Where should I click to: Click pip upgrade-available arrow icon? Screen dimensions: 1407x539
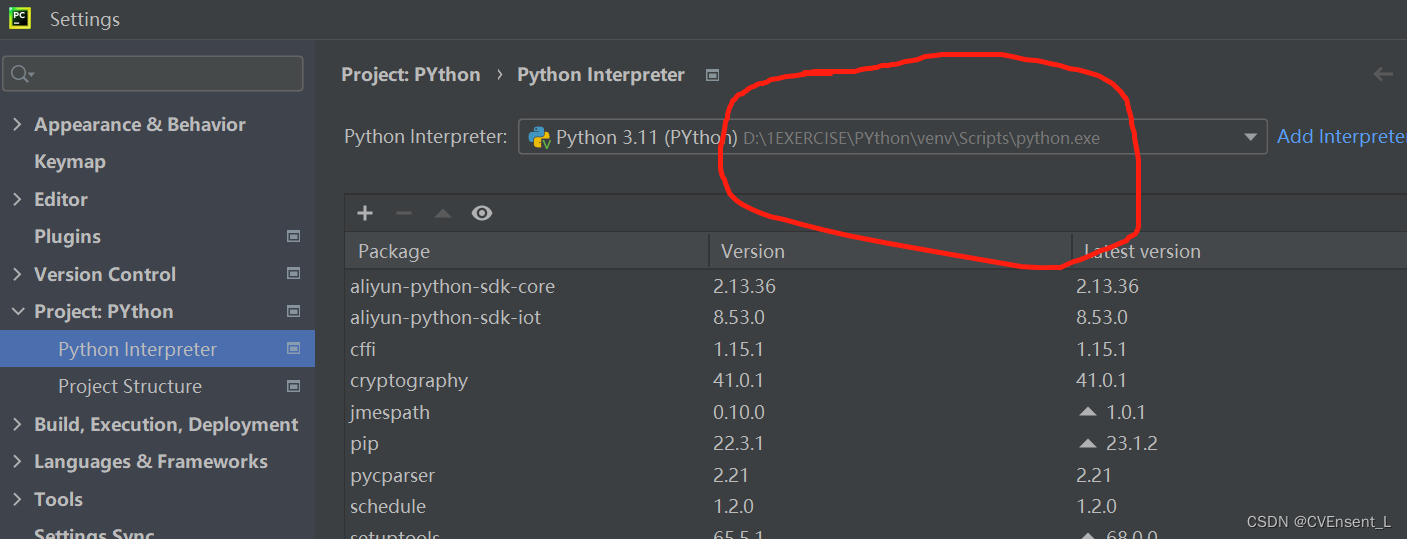click(x=1088, y=443)
